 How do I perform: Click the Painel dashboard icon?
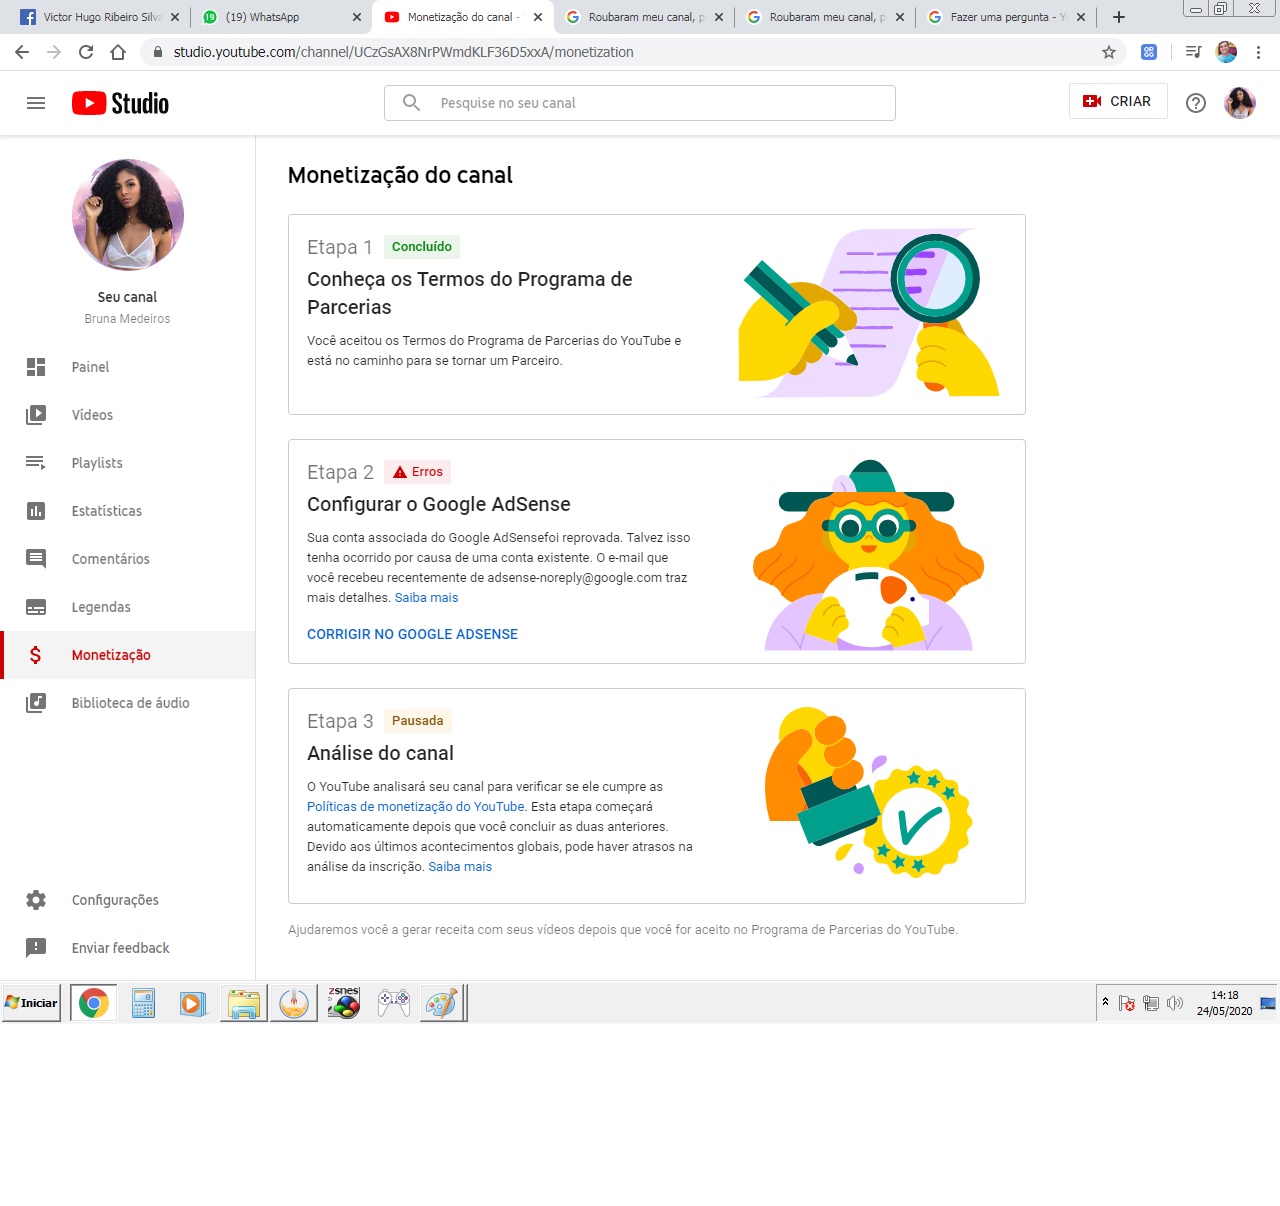pos(36,367)
